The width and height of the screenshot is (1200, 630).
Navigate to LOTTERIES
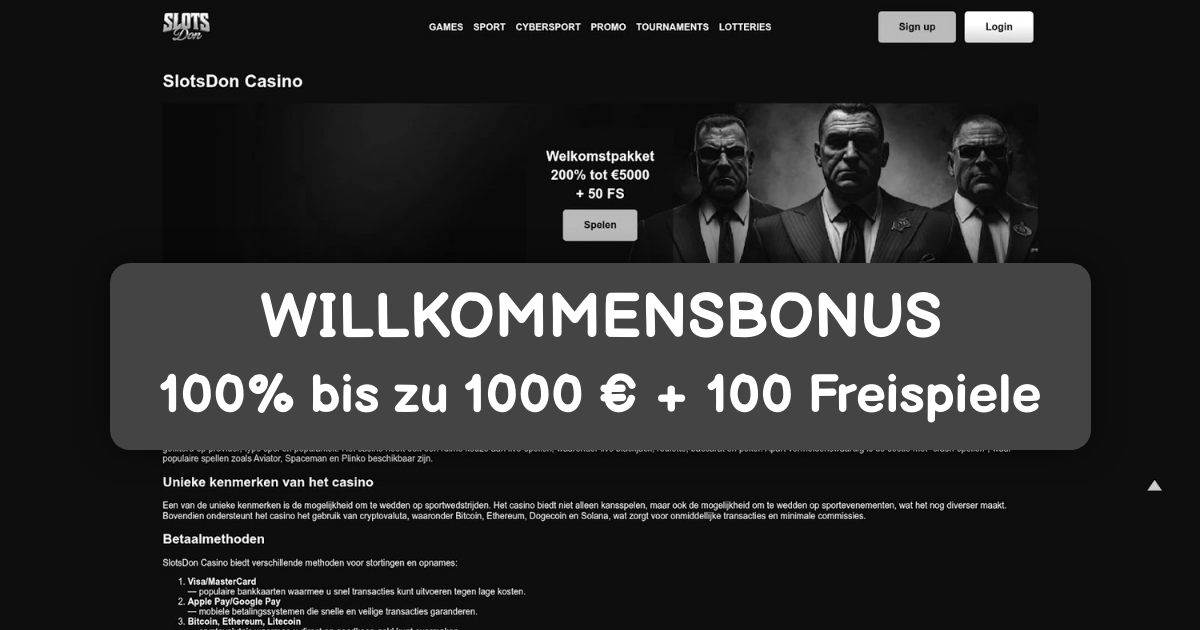point(745,27)
